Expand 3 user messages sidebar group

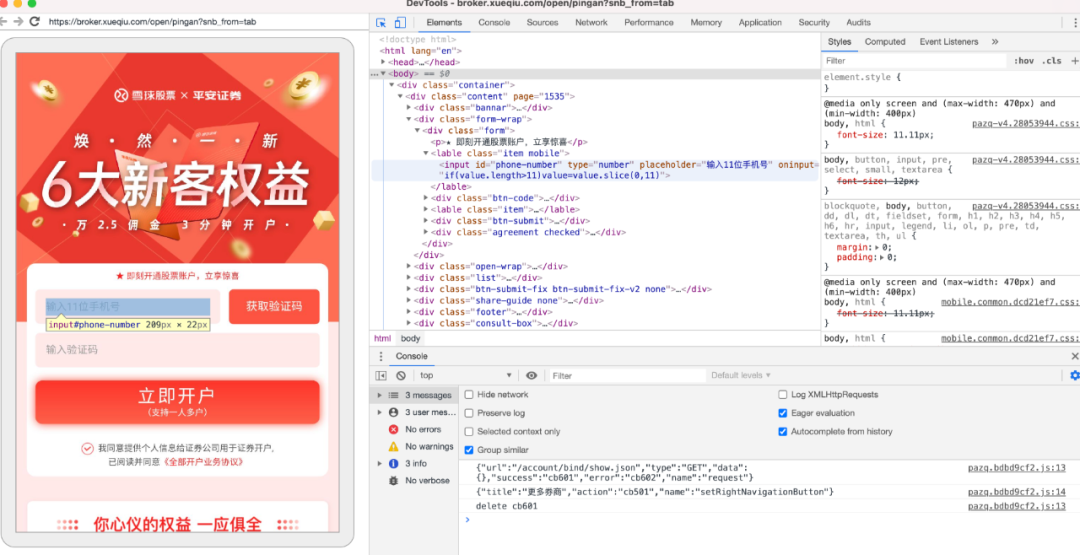[x=379, y=412]
